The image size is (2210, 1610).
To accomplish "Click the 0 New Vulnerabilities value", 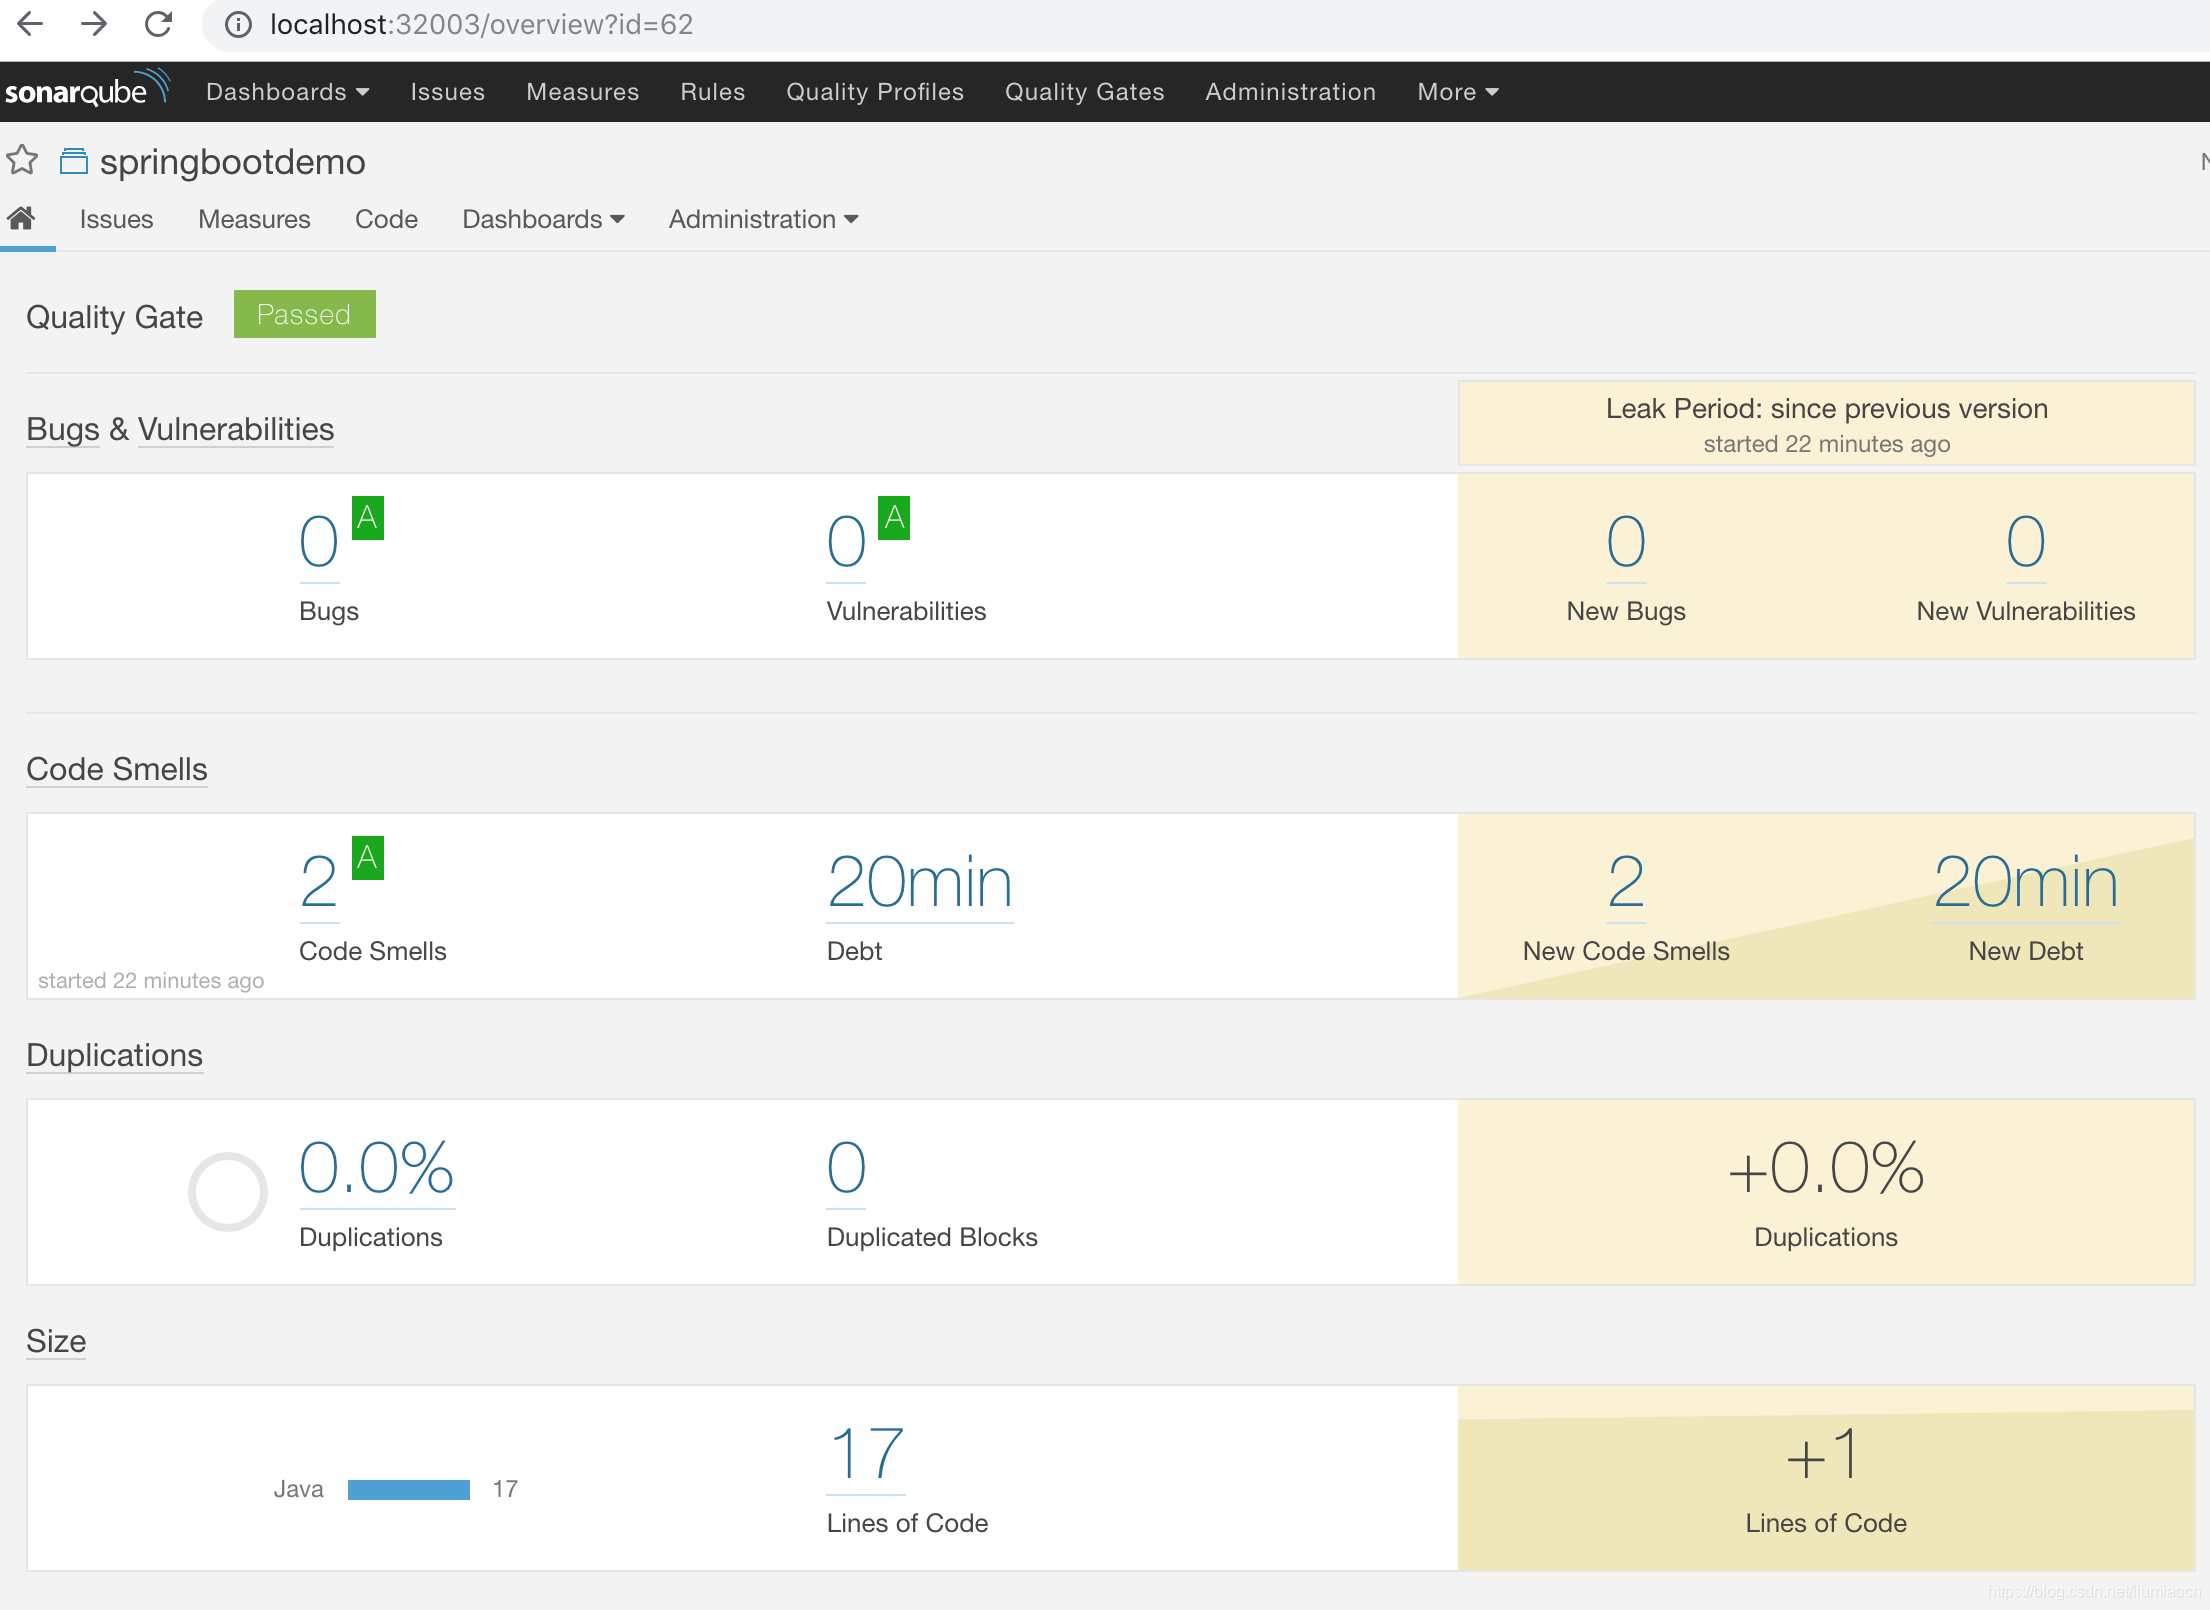I will click(x=2026, y=543).
